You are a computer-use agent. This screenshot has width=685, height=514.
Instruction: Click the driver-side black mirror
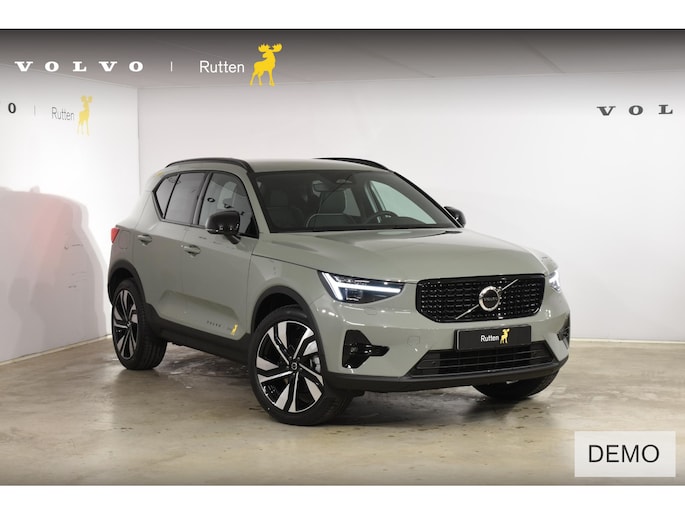coord(224,223)
